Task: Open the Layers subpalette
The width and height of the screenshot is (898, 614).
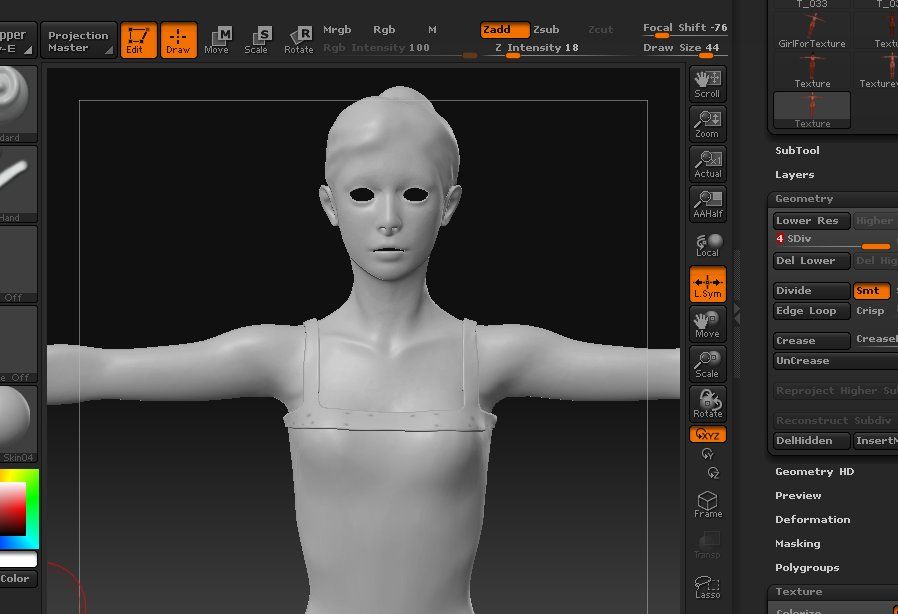Action: (794, 175)
